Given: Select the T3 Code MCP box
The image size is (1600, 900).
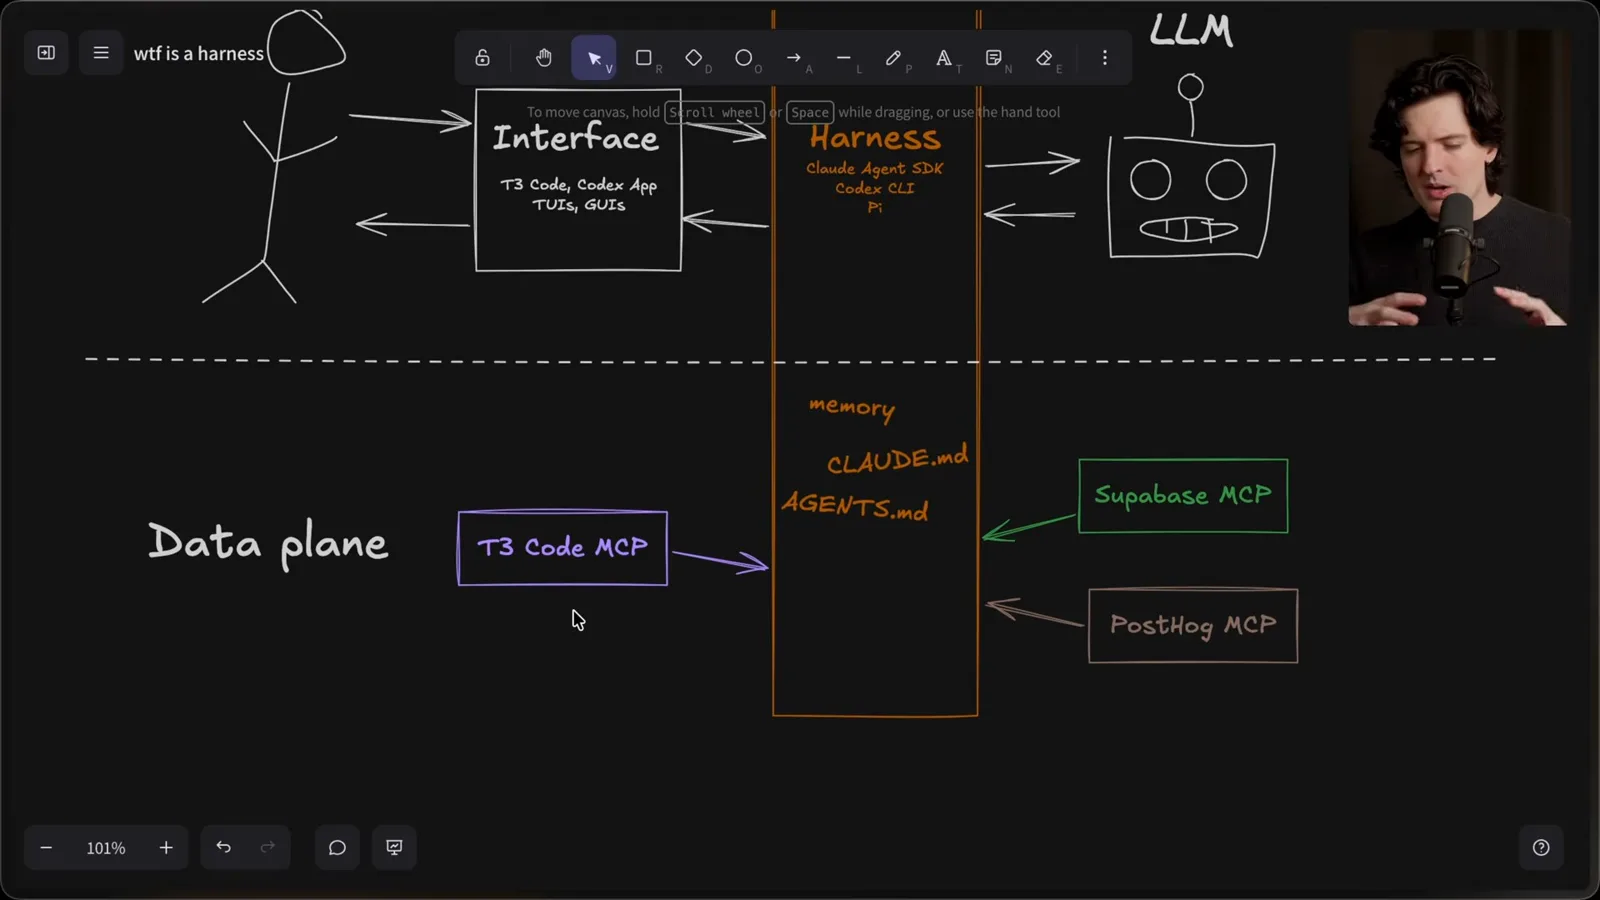Looking at the screenshot, I should coord(562,548).
